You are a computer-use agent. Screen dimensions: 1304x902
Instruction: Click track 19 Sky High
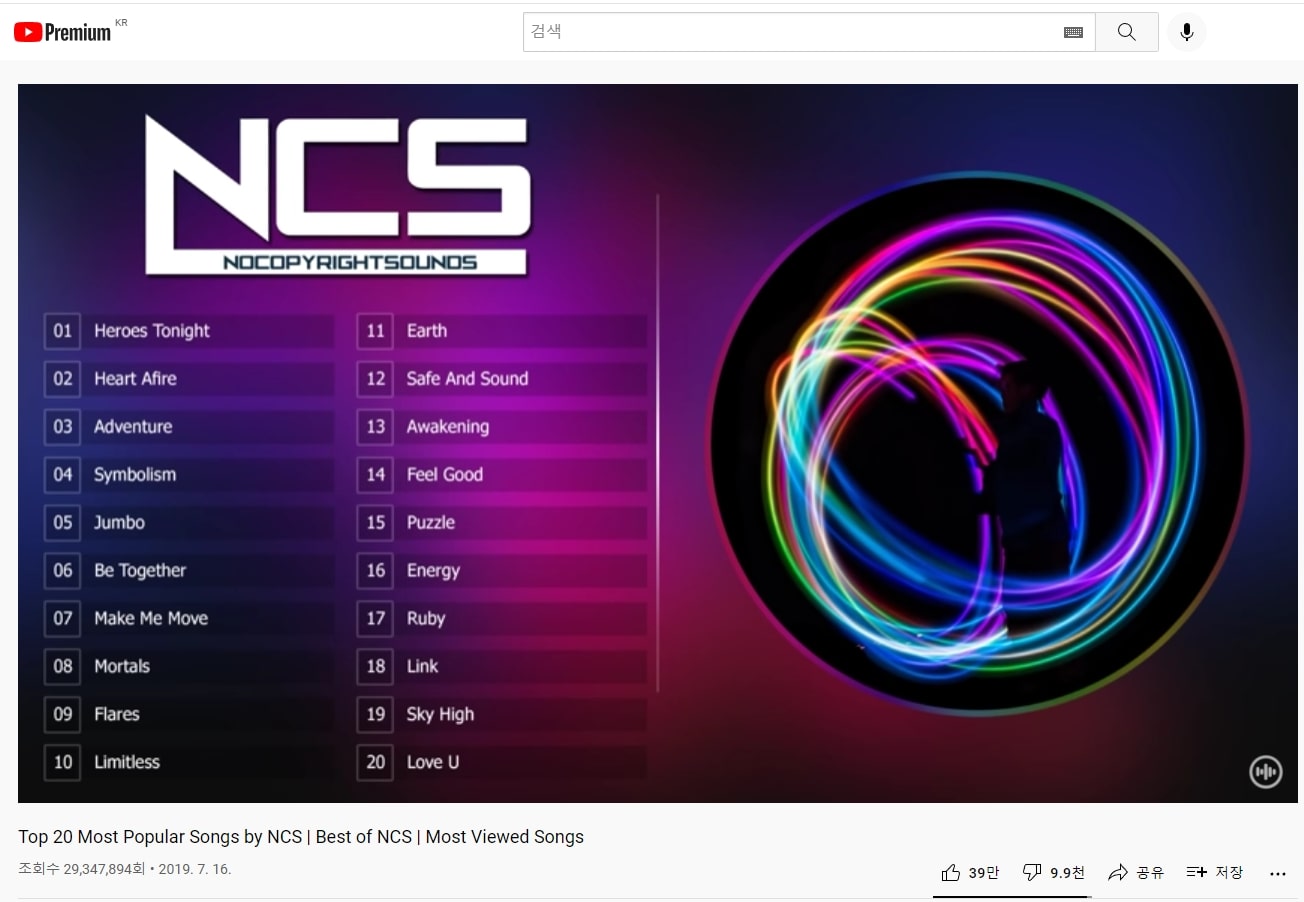(502, 715)
